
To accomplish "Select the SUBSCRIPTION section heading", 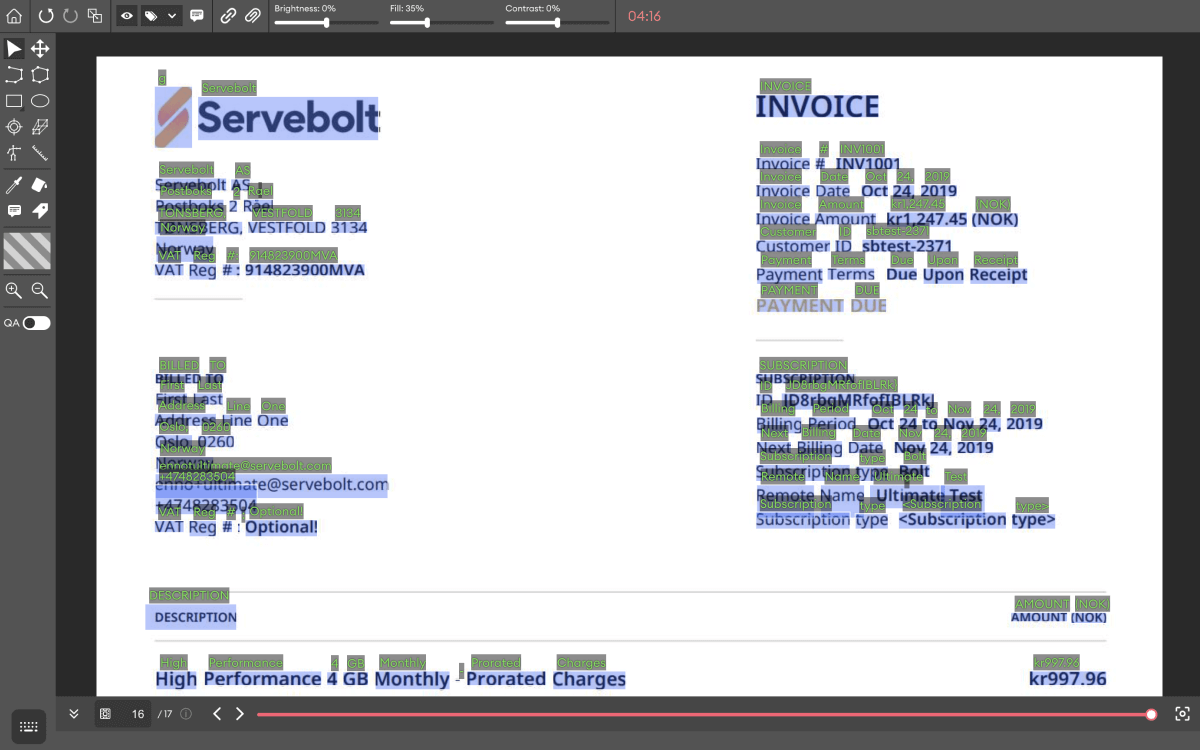I will click(805, 379).
